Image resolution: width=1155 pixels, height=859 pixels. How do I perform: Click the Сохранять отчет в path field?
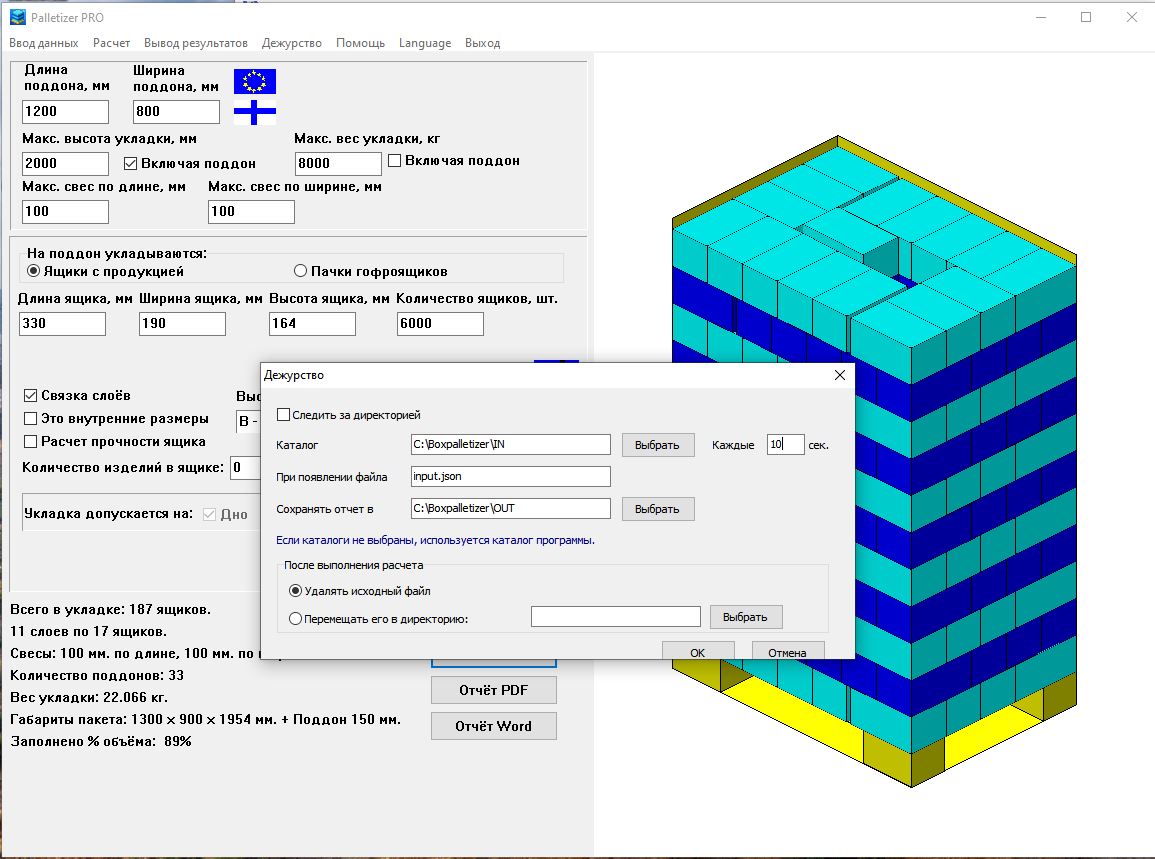coord(510,508)
